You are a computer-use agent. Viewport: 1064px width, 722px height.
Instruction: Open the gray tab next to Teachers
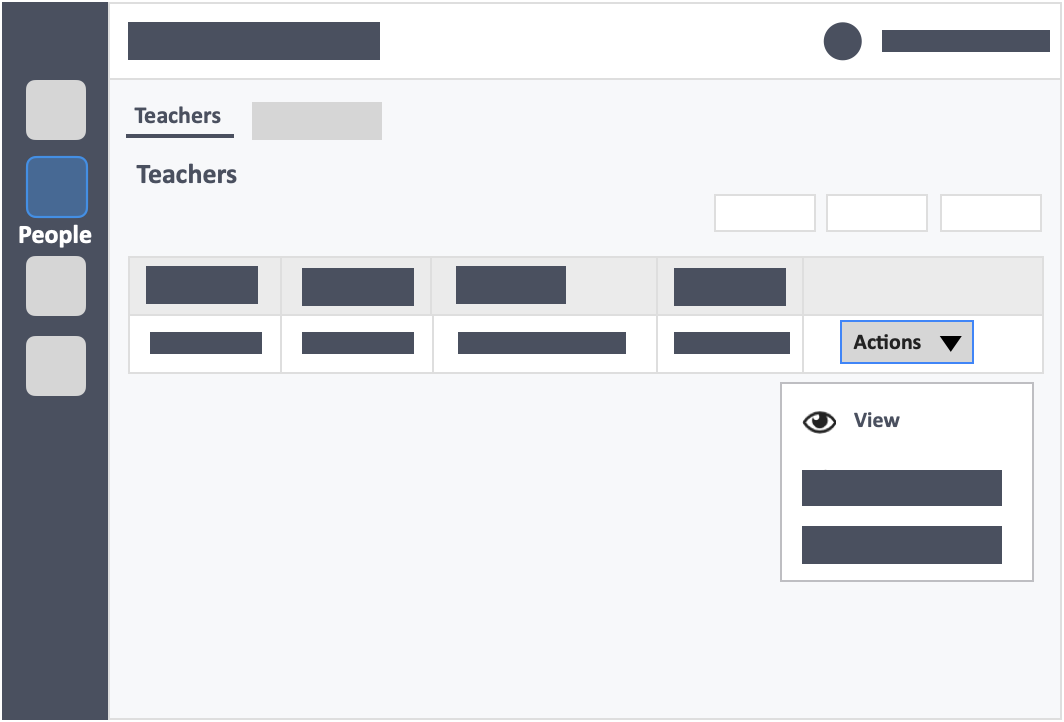317,121
